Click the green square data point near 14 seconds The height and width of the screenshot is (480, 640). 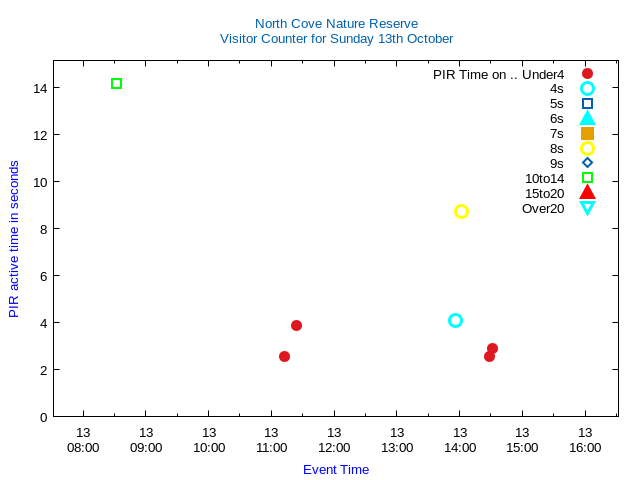tap(116, 84)
